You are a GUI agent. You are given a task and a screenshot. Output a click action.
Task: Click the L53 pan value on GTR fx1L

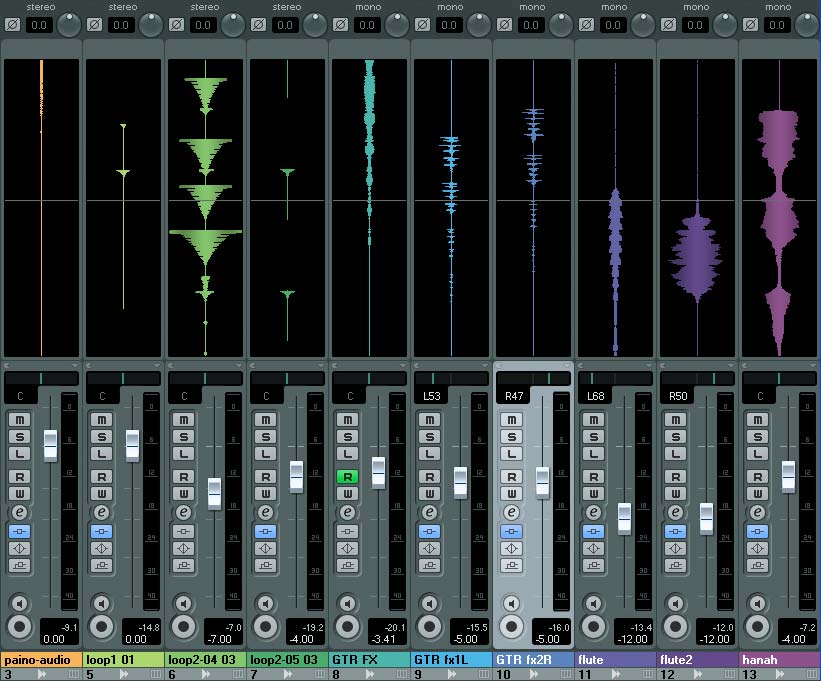(431, 396)
